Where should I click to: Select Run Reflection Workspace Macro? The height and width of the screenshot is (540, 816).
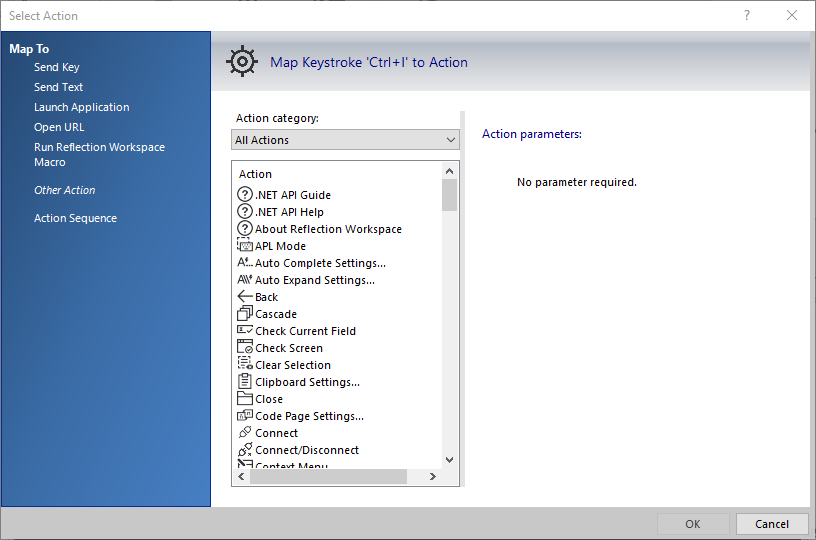click(x=99, y=155)
